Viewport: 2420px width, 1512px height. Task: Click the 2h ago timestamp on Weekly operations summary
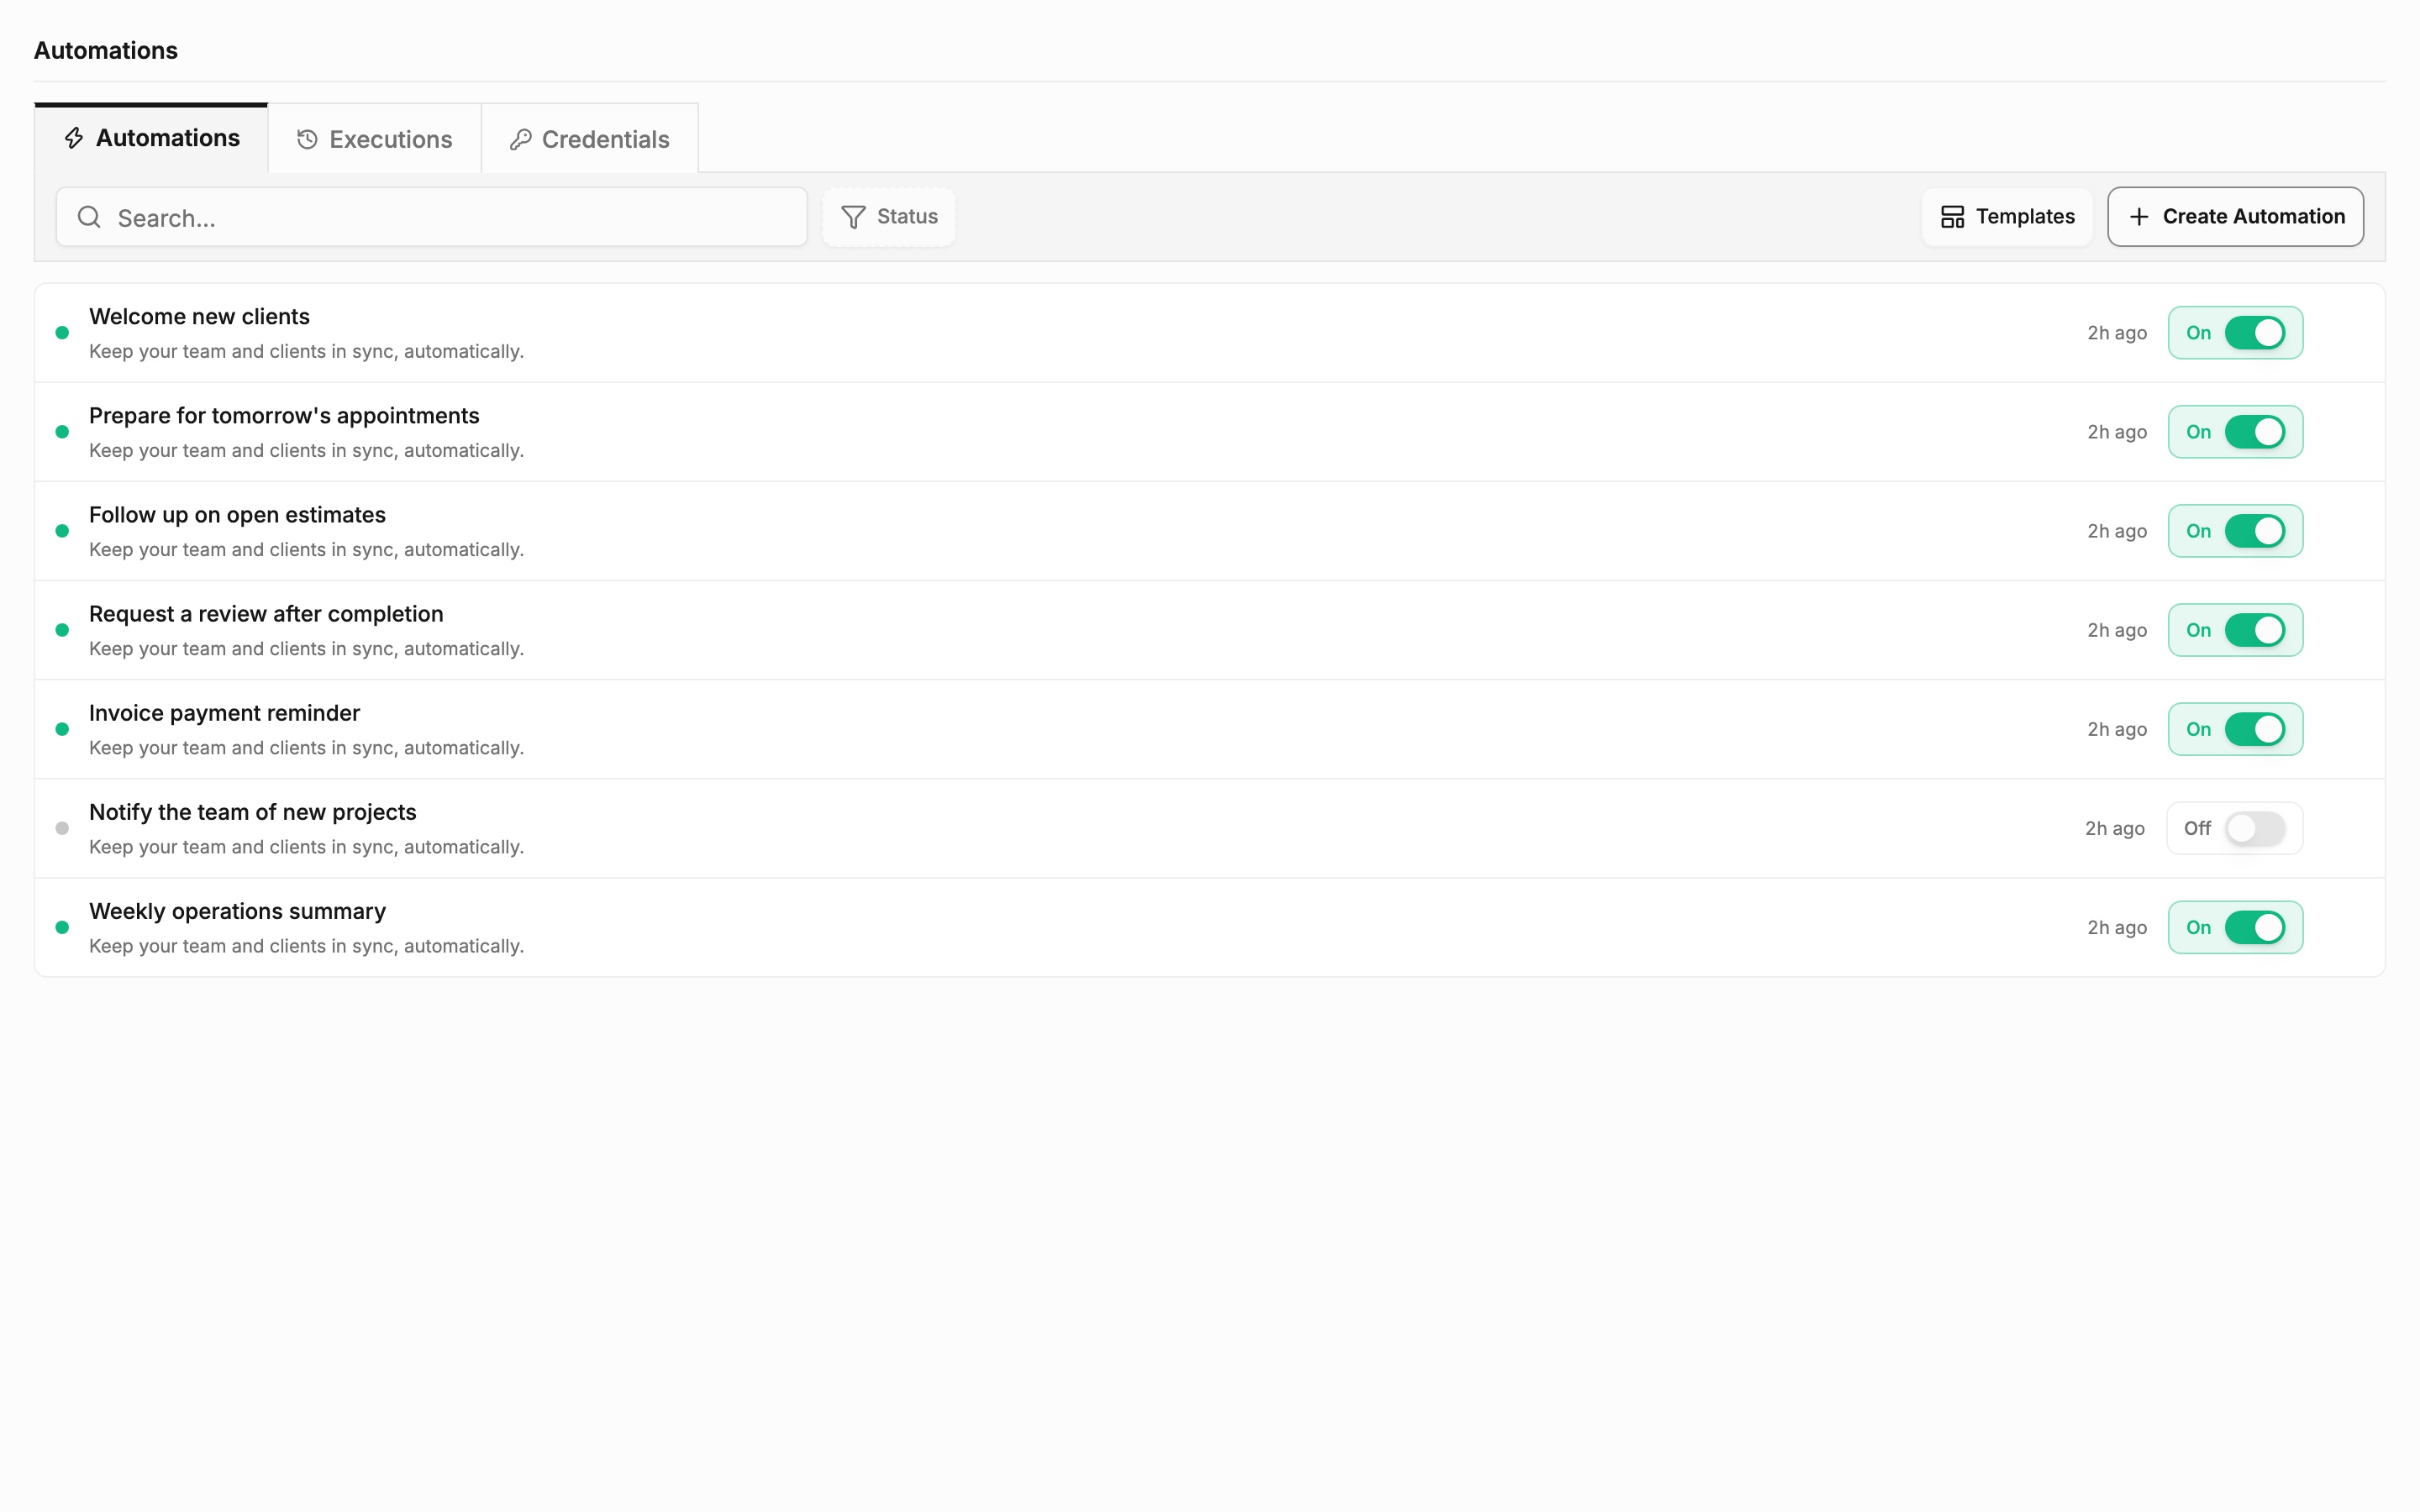coord(2117,928)
